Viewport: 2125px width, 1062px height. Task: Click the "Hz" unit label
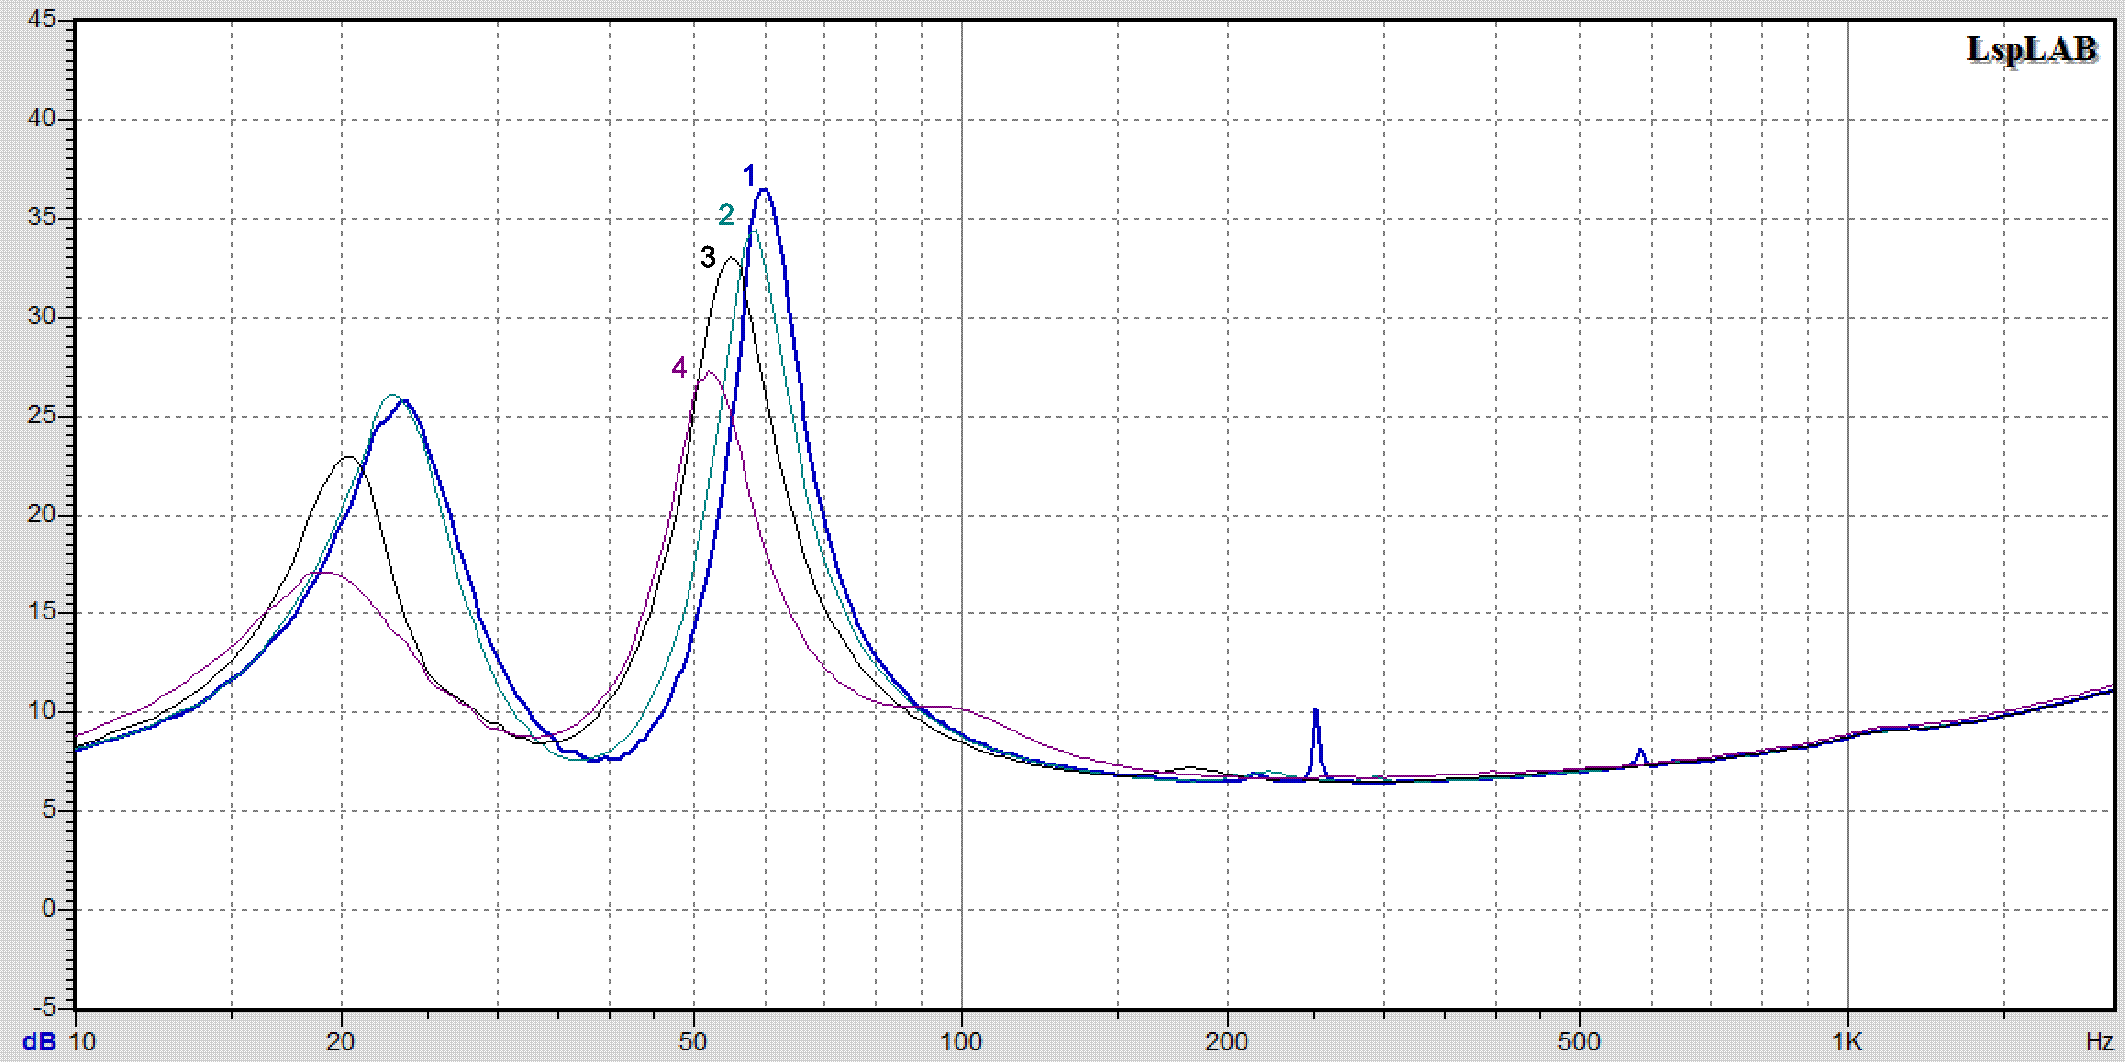tap(2099, 1042)
